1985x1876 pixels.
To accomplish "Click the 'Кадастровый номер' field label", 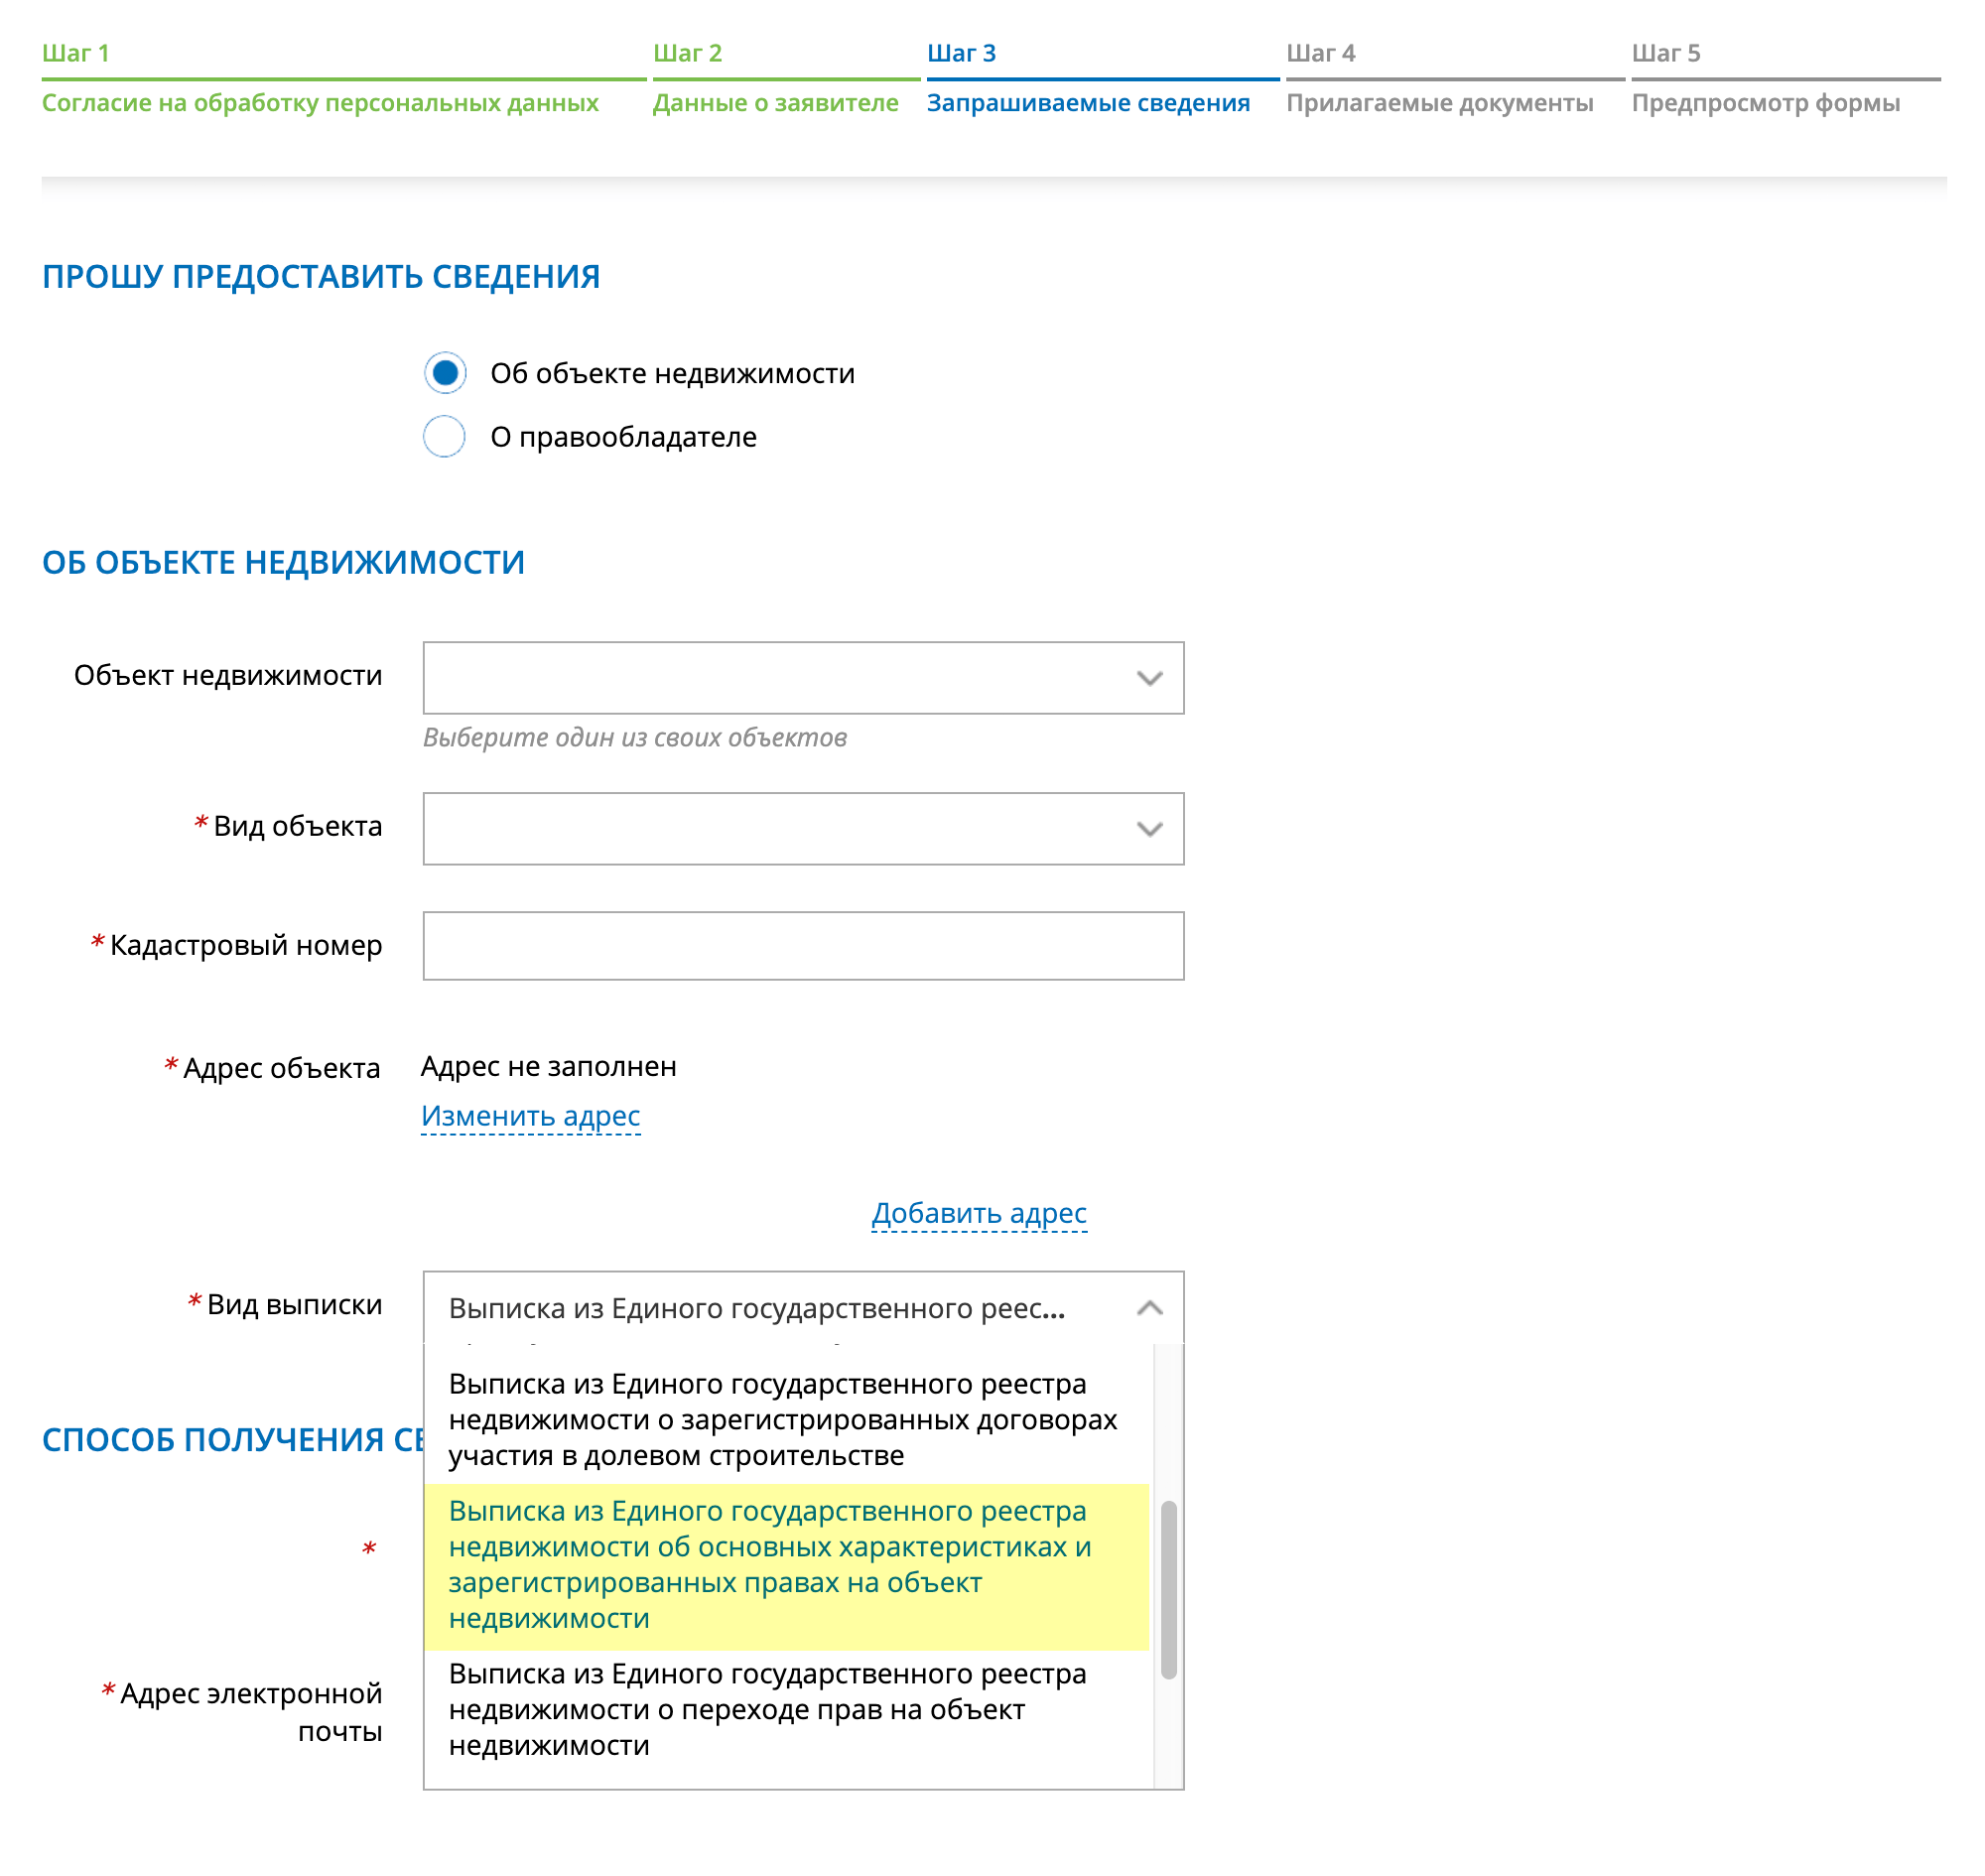I will 246,945.
